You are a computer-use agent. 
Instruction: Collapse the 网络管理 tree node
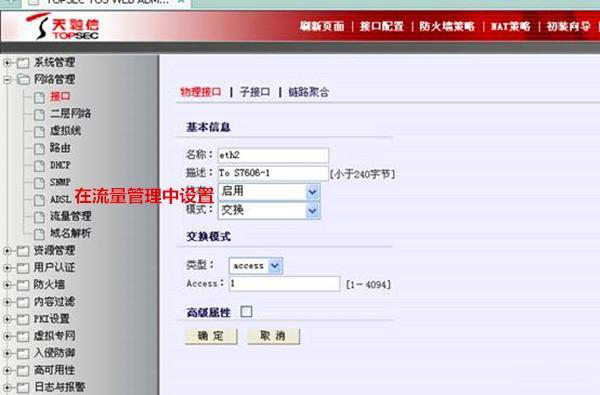click(7, 80)
